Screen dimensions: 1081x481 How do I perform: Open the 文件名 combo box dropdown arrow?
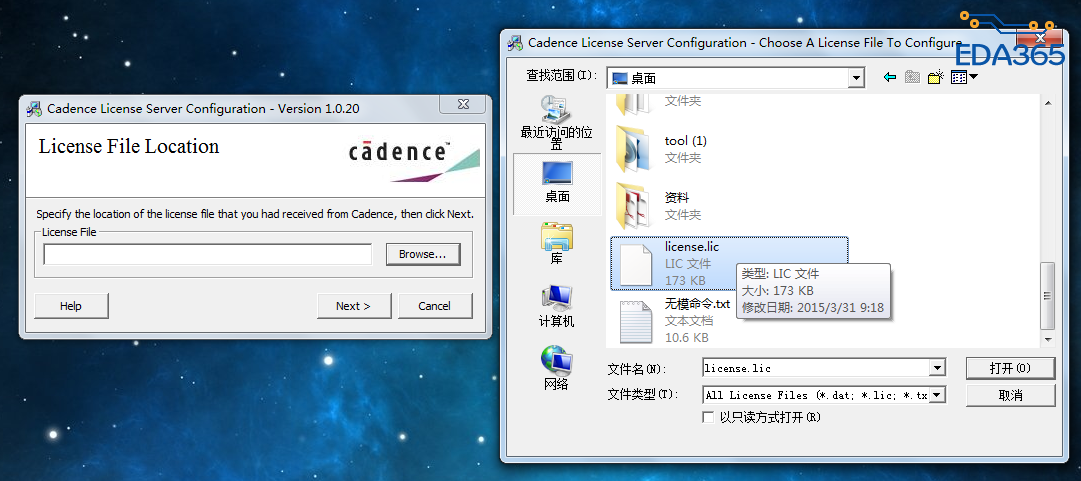(937, 368)
